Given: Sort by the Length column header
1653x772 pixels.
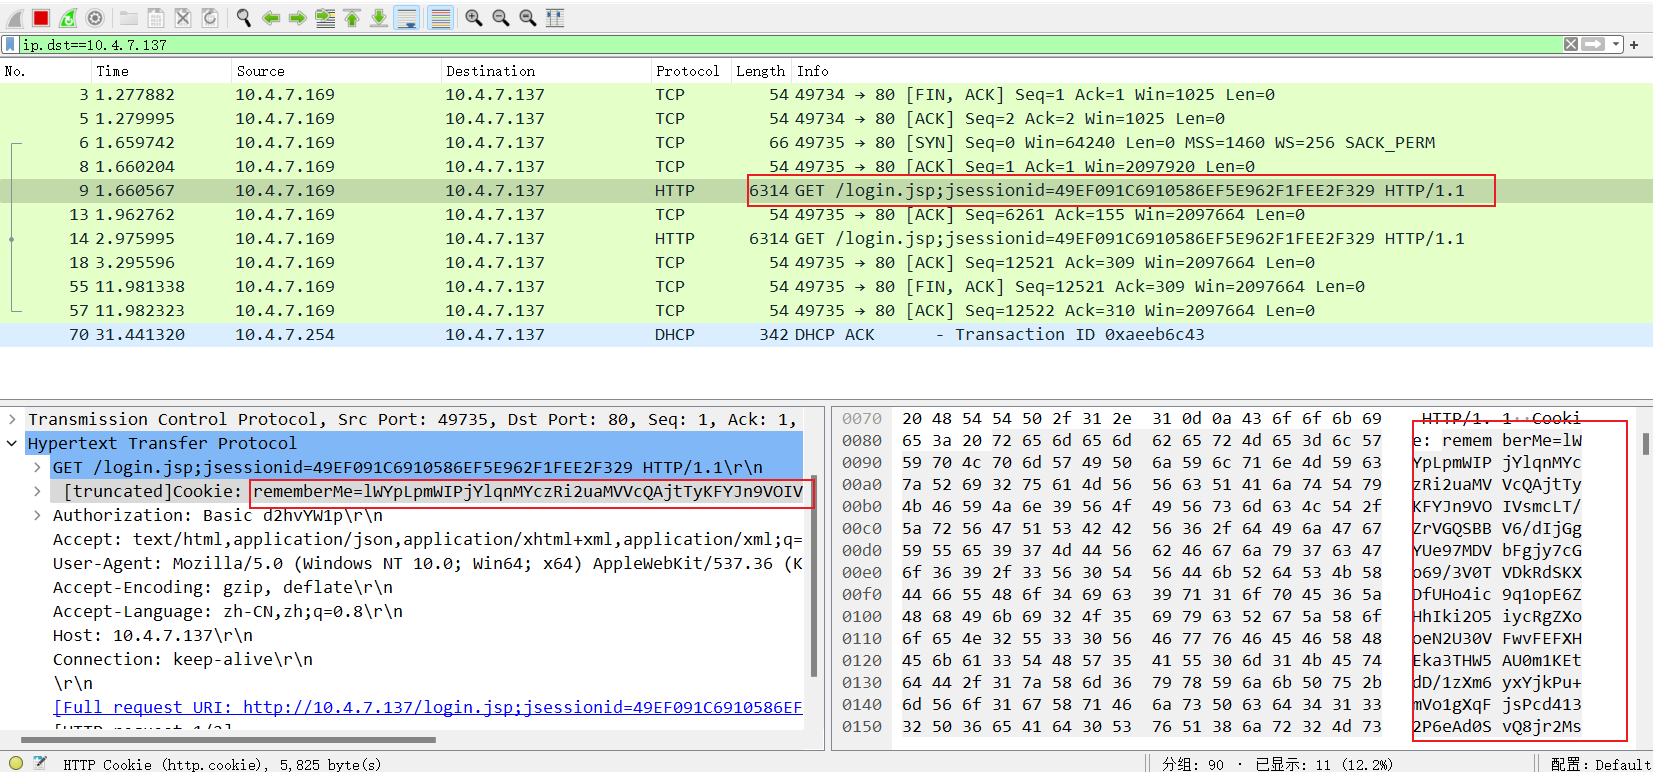Looking at the screenshot, I should point(761,71).
